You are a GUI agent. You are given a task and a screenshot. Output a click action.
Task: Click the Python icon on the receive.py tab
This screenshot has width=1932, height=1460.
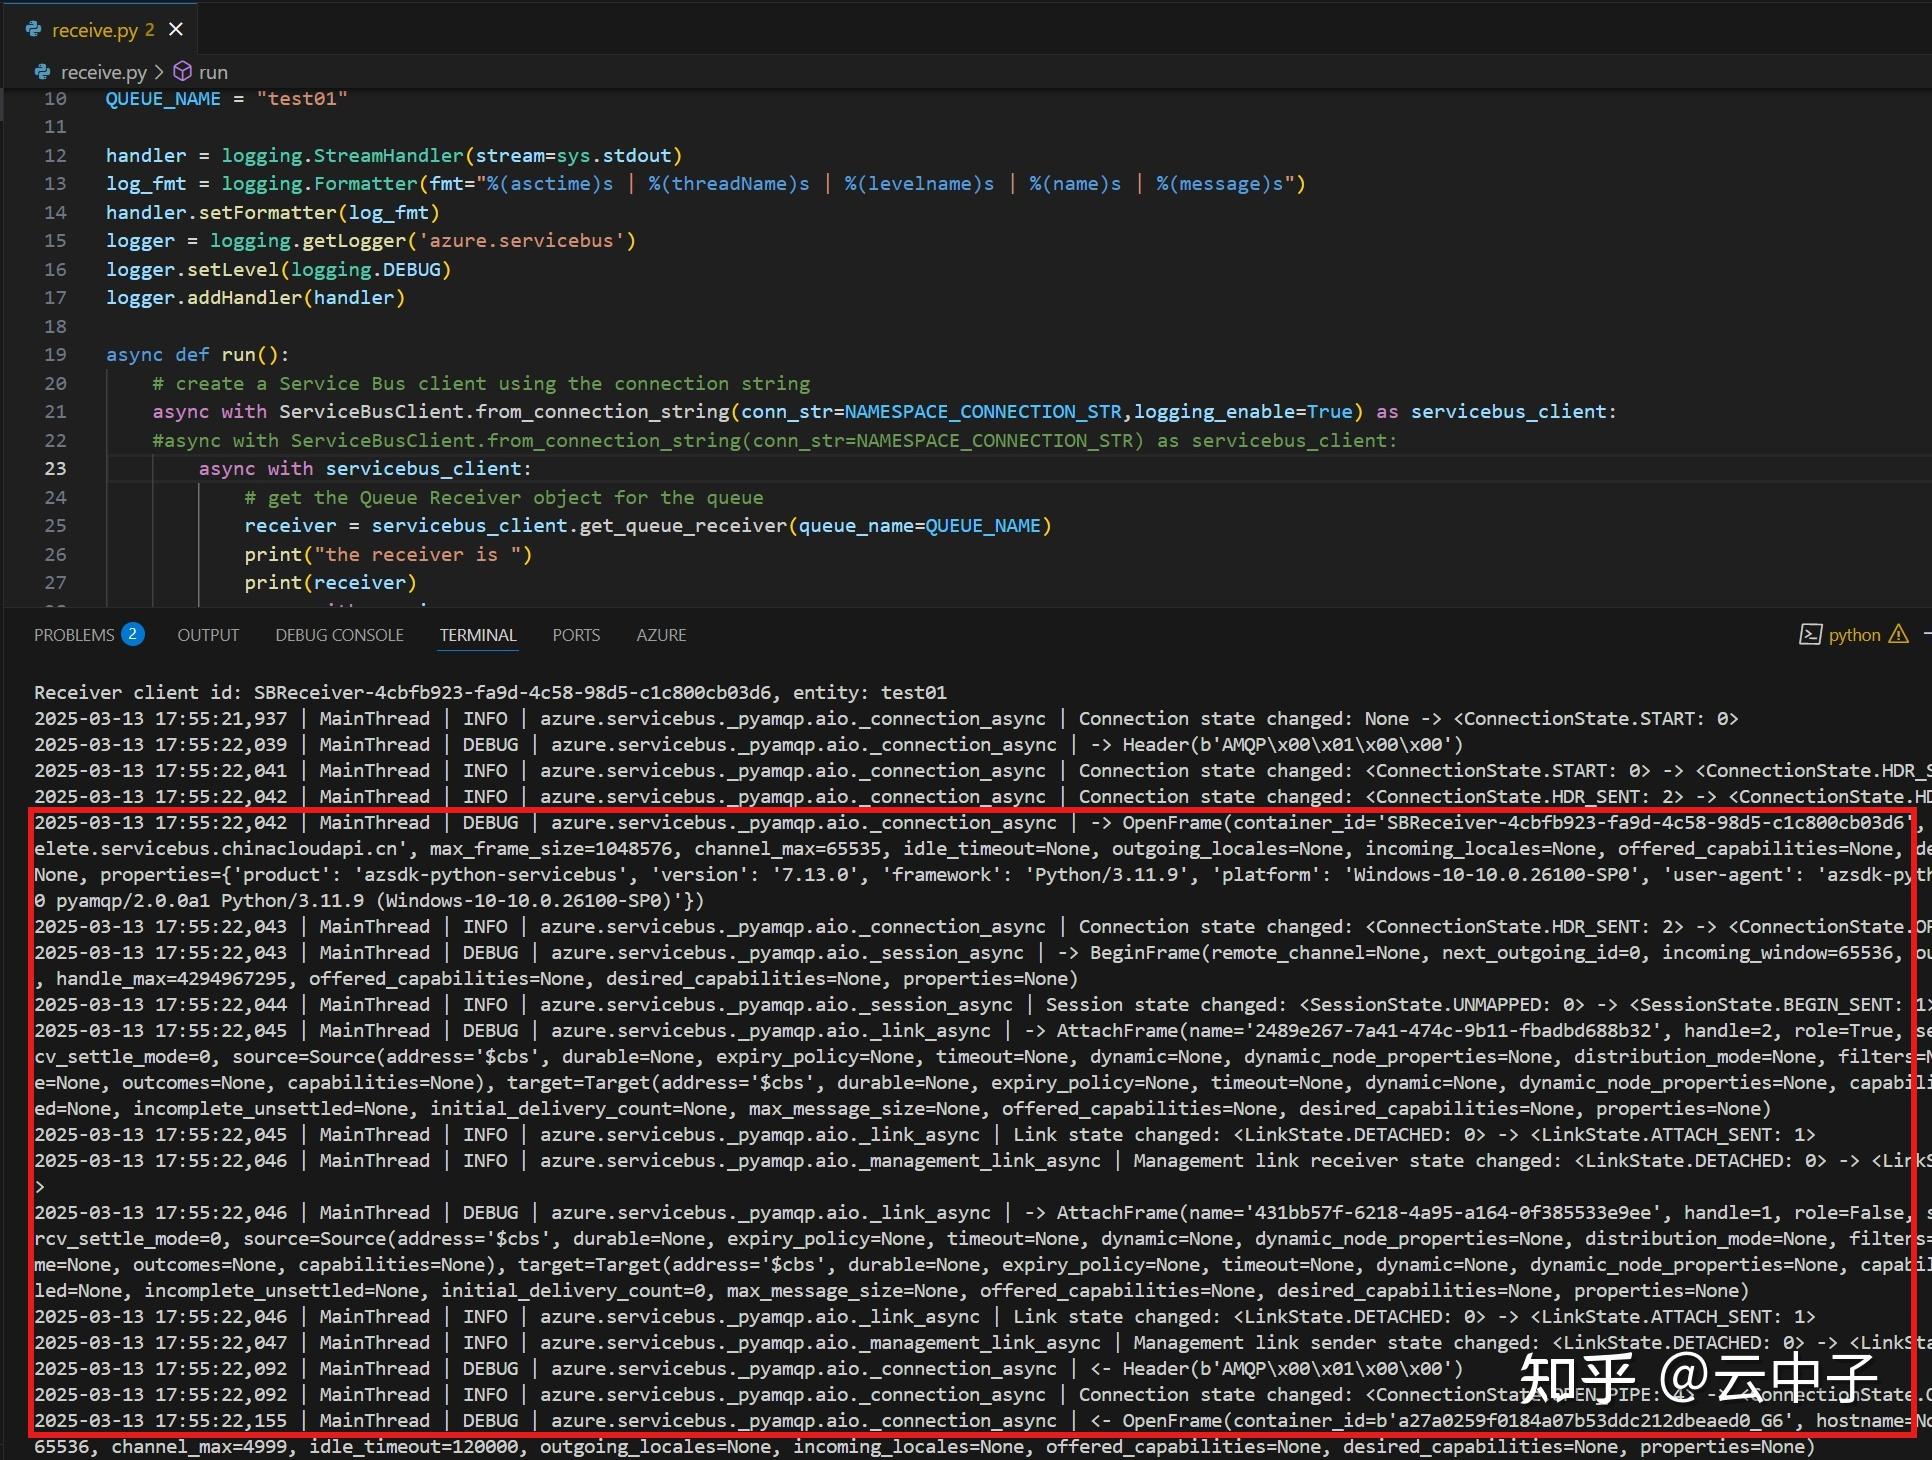point(31,29)
